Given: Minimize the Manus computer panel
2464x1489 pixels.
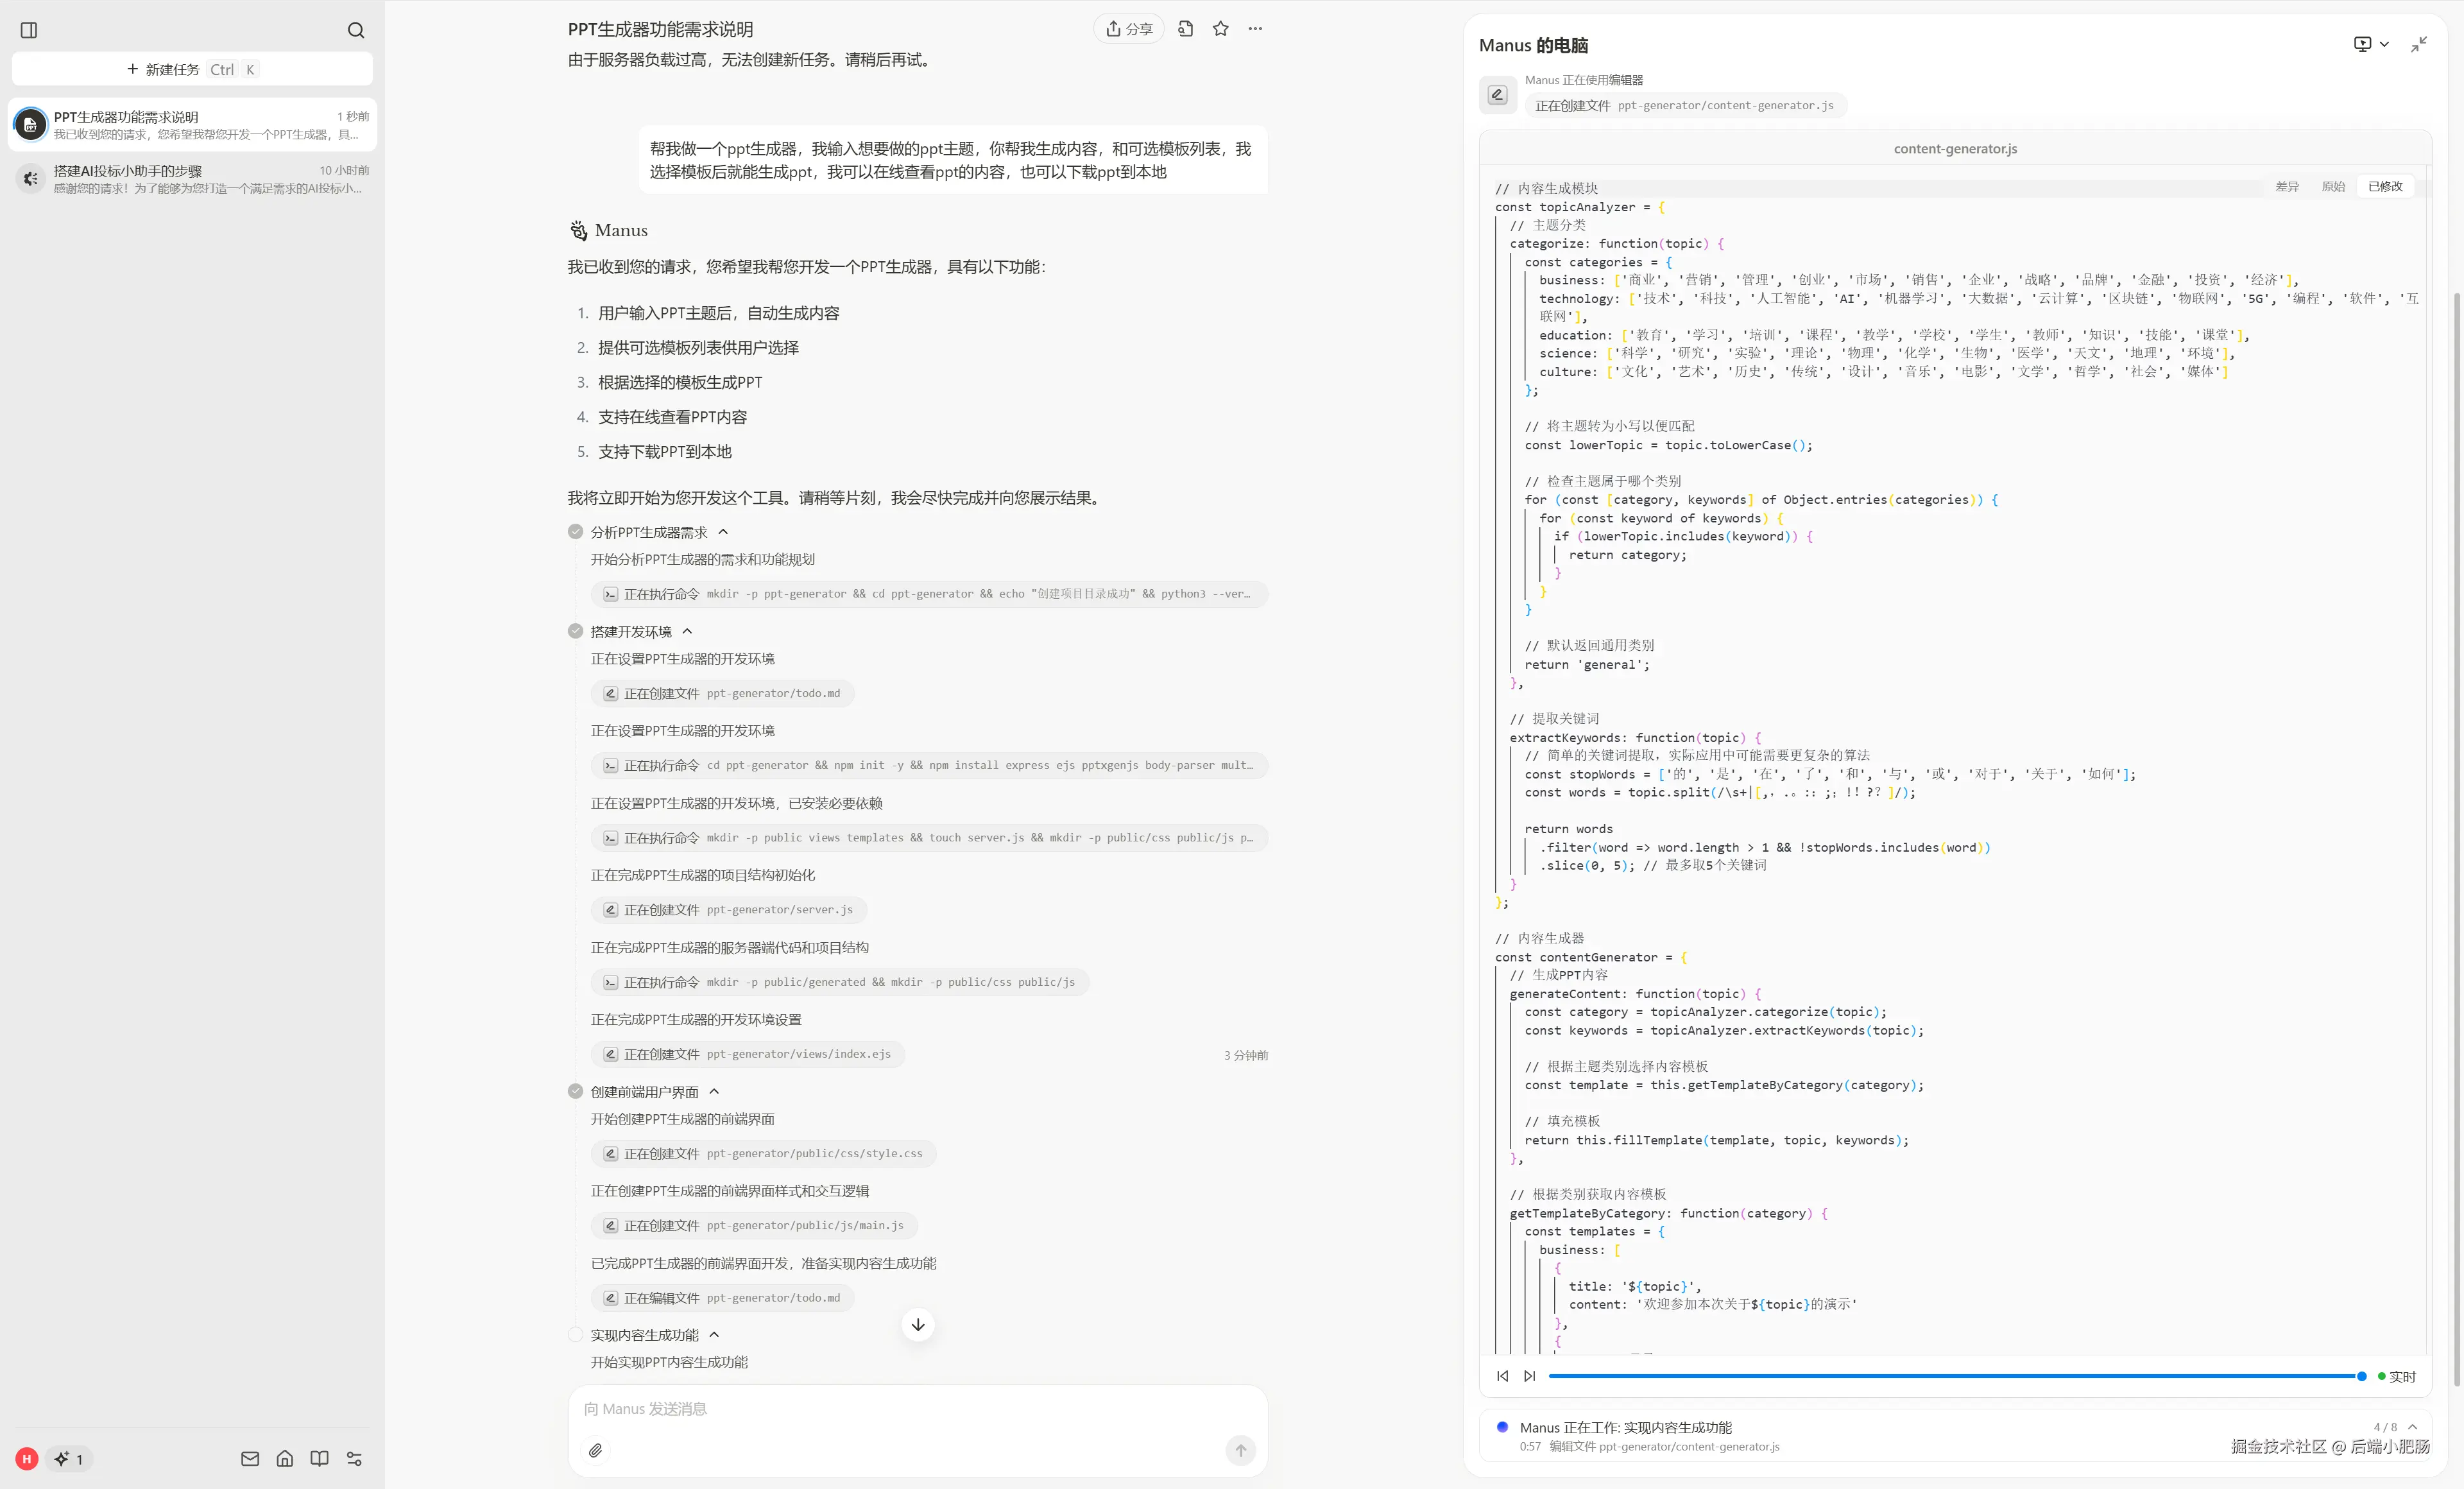Looking at the screenshot, I should coord(2419,45).
